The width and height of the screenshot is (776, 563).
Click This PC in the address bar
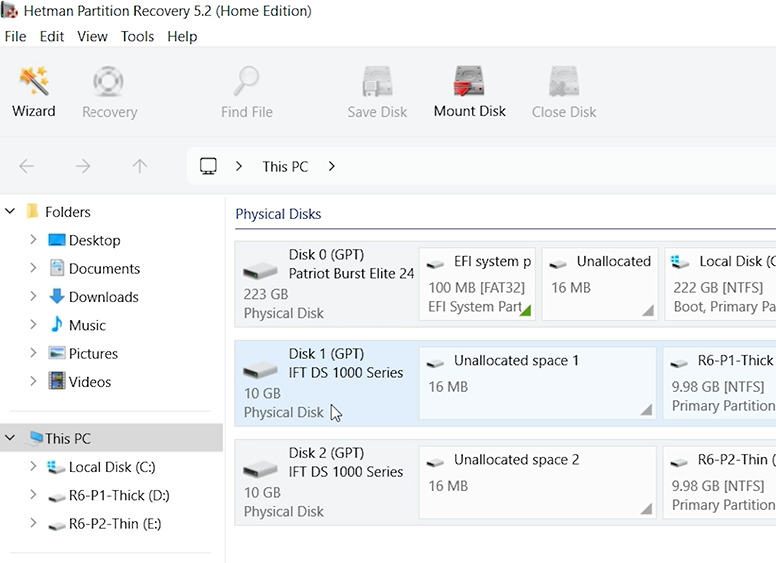285,167
